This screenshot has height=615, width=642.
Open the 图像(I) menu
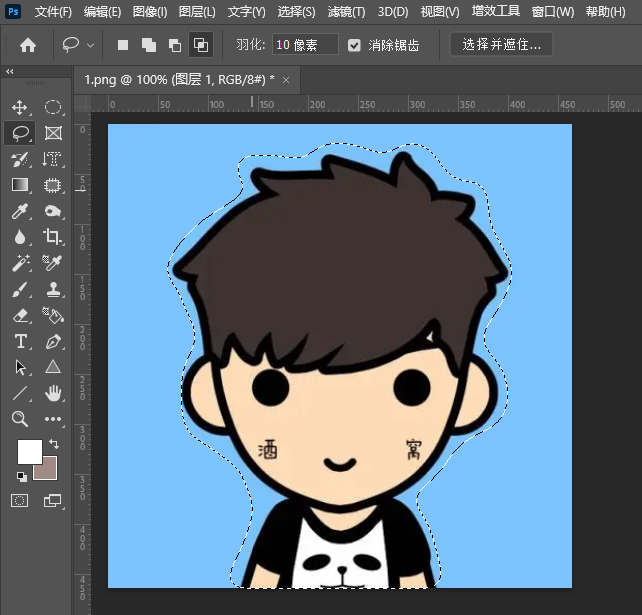coord(150,12)
